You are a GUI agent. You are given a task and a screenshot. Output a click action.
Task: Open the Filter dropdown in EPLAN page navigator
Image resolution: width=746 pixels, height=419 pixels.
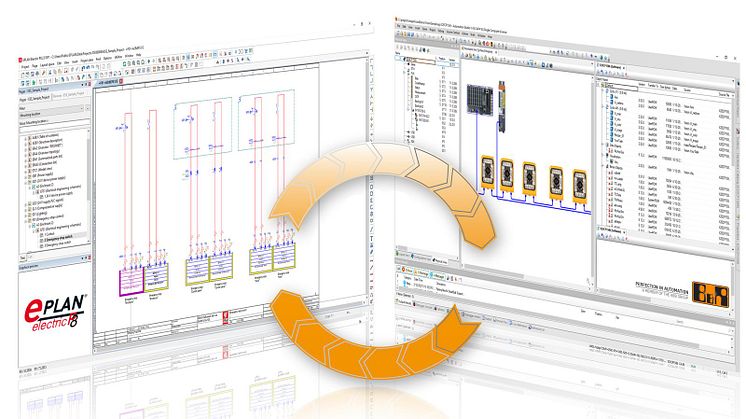[x=53, y=114]
